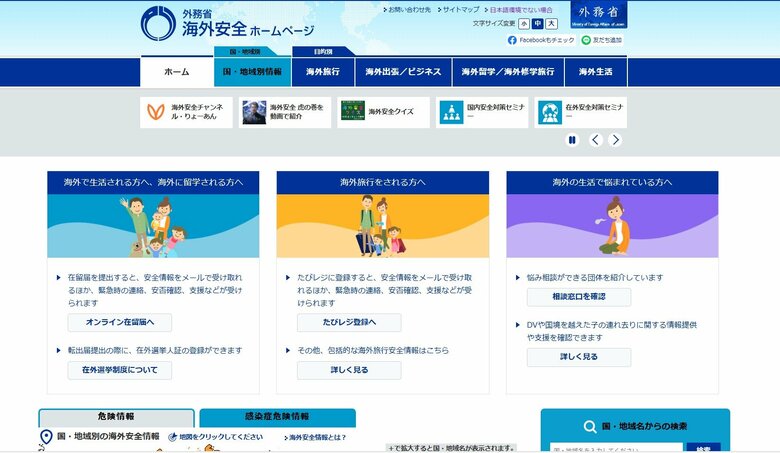Click Facebookもチェック link text
This screenshot has height=453, width=780.
pos(547,40)
